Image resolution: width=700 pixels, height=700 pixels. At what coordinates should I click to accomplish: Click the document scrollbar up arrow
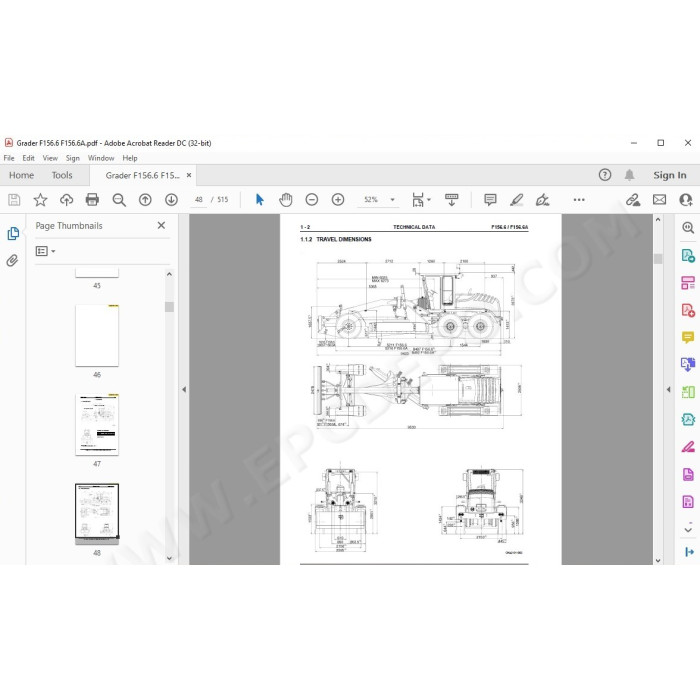(x=658, y=220)
